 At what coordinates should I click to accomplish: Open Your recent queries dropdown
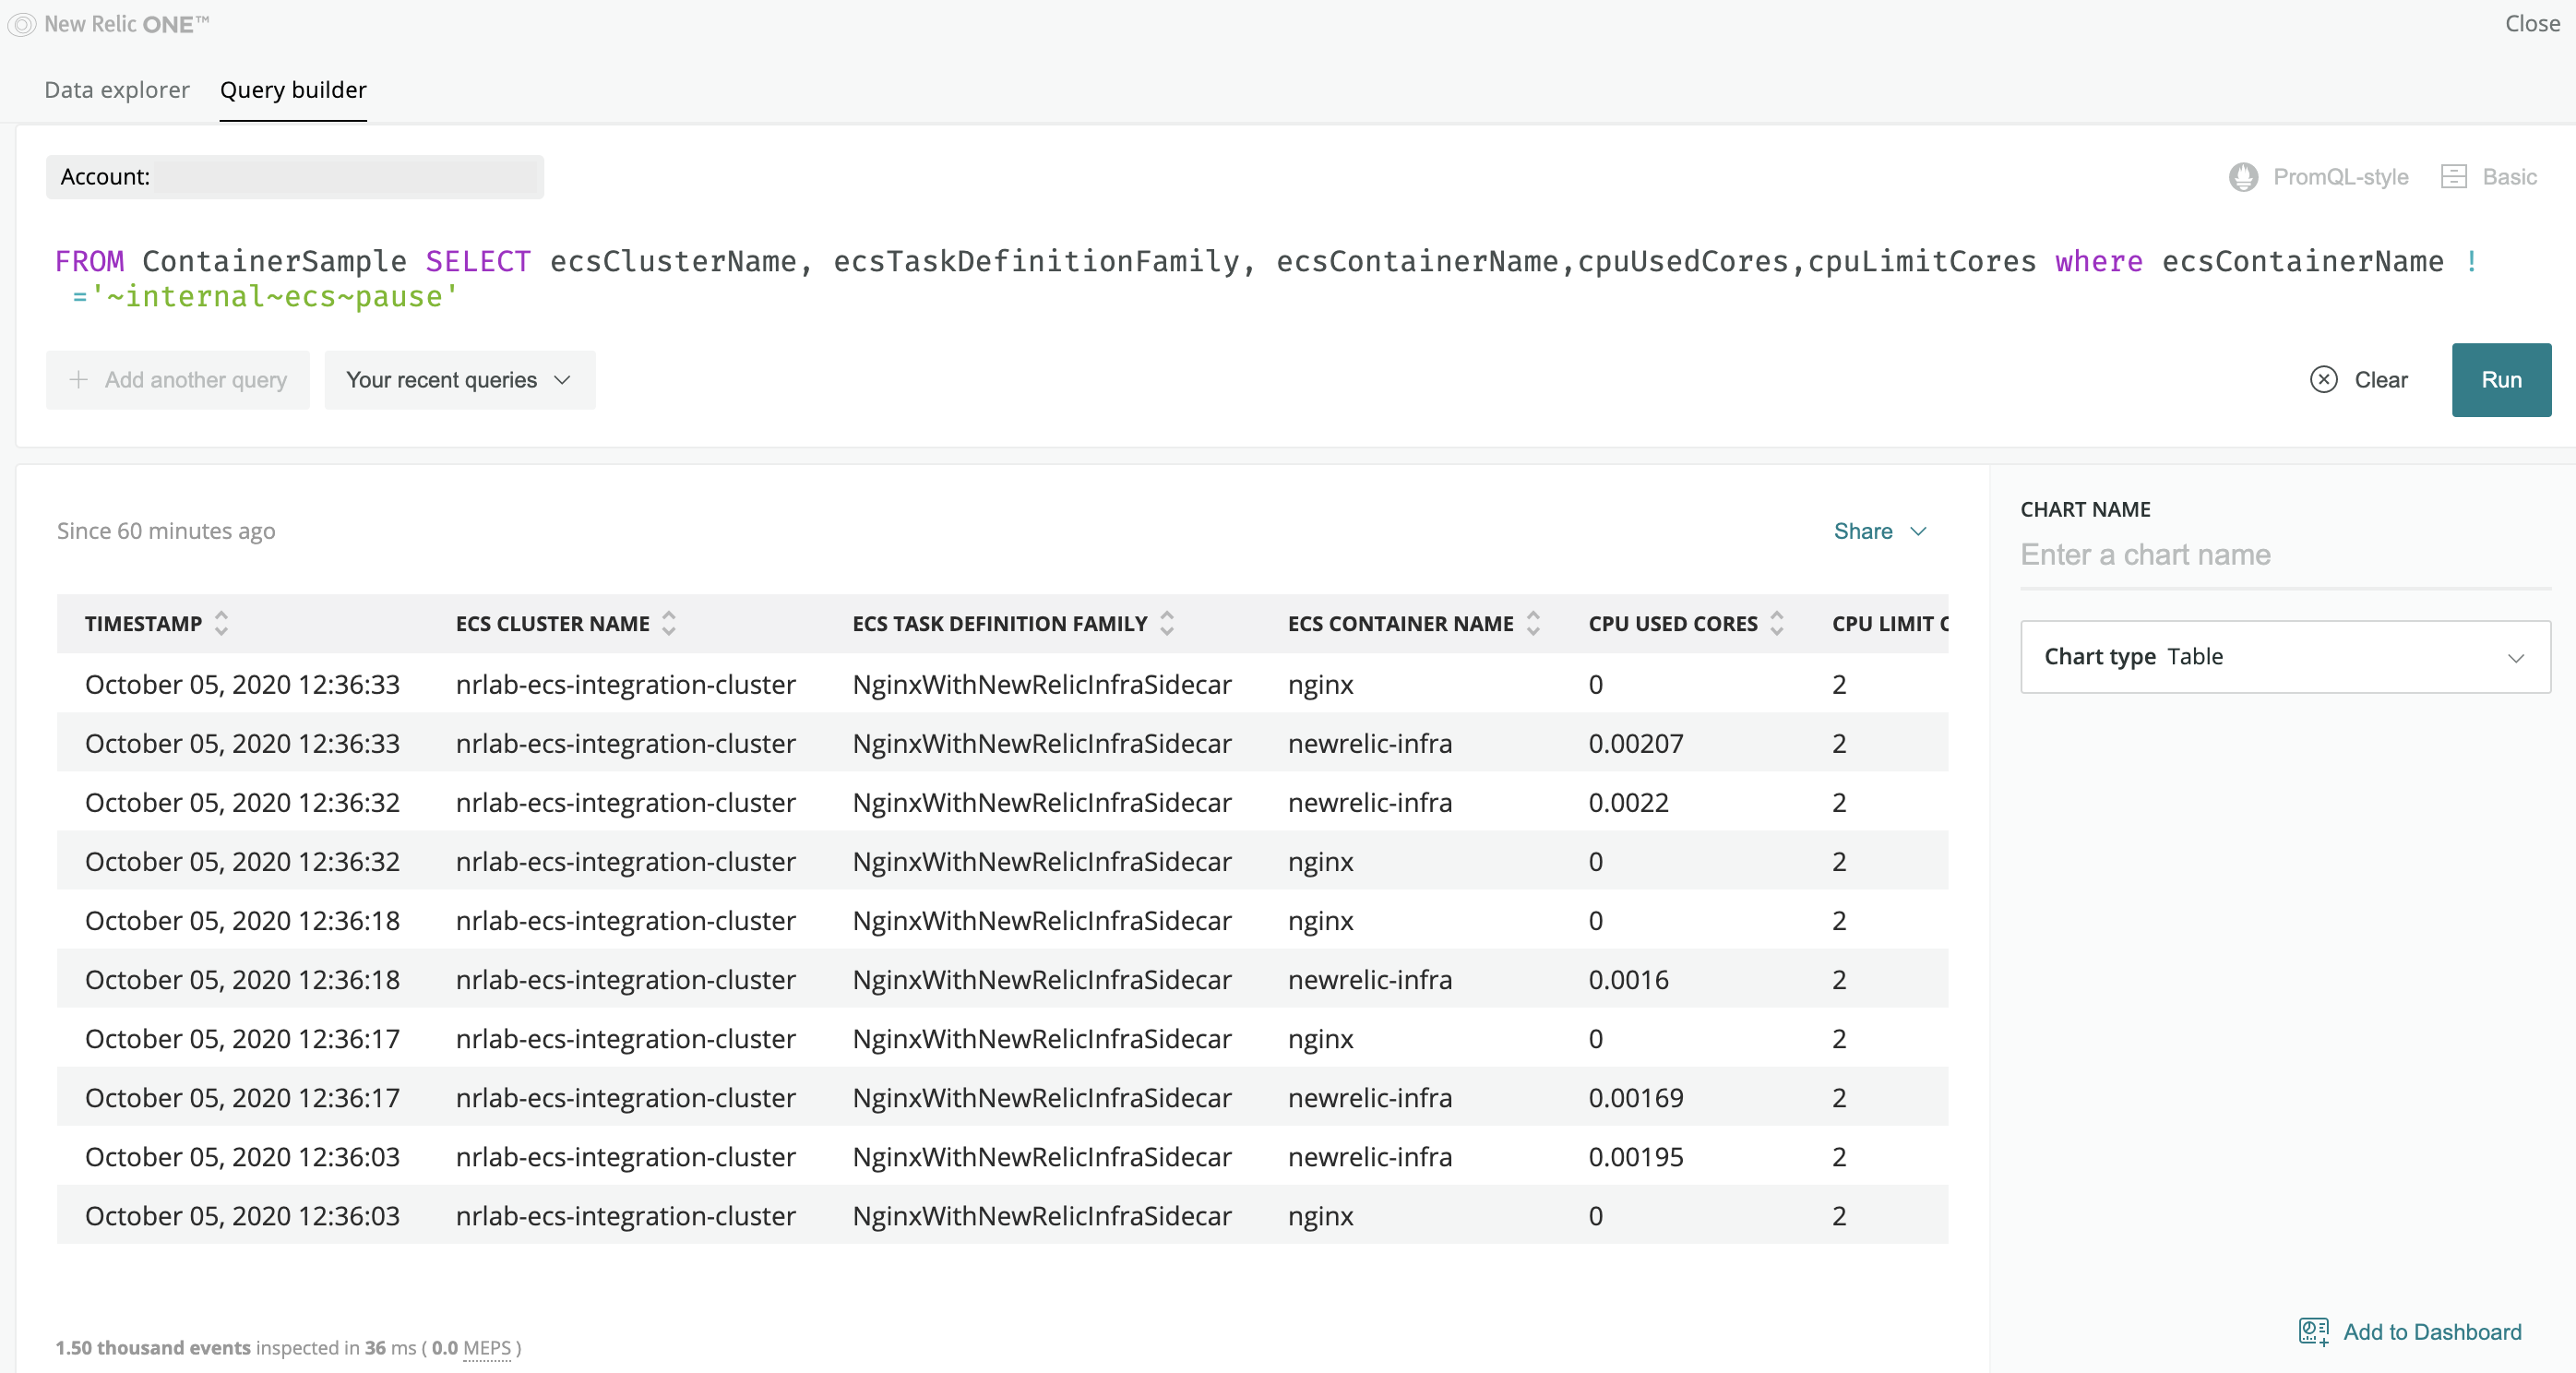(460, 380)
